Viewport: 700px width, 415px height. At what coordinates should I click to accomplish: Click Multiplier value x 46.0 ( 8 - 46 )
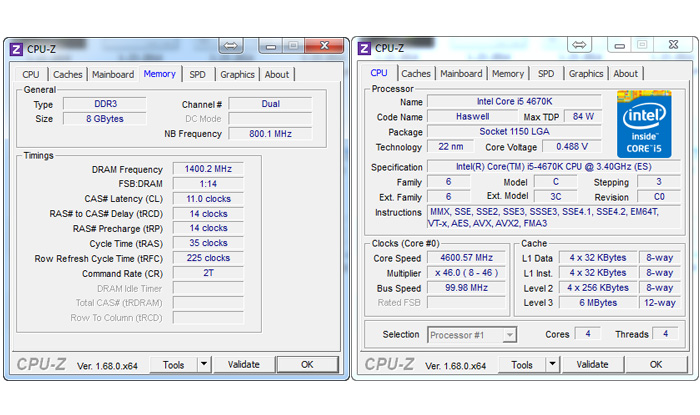click(x=467, y=273)
